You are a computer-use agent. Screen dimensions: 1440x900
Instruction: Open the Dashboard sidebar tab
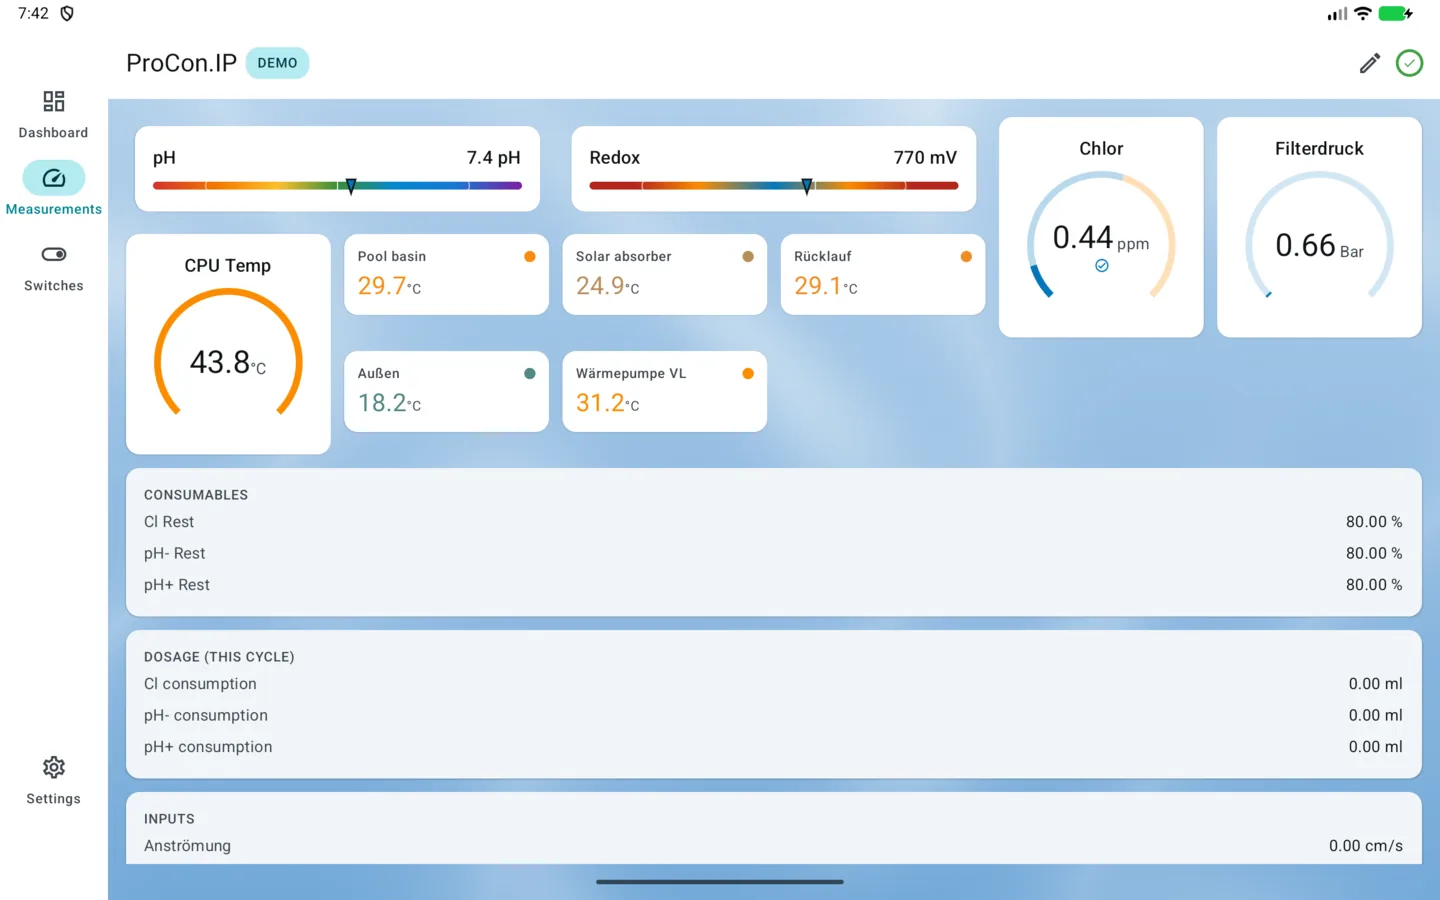point(53,115)
